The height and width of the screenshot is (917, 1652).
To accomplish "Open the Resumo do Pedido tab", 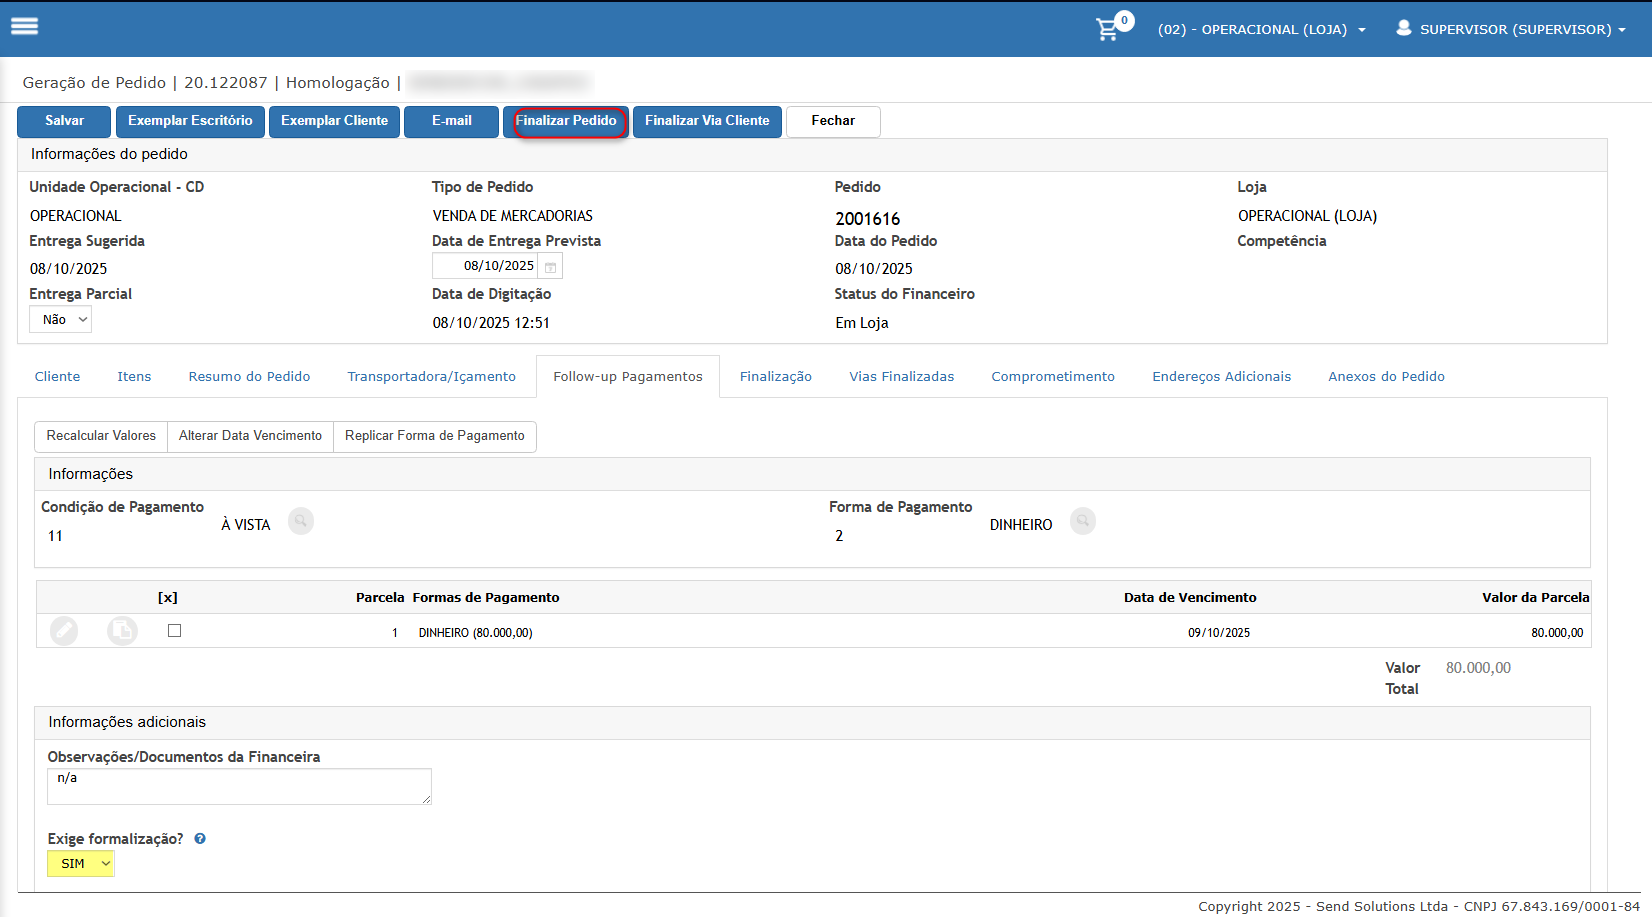I will (249, 377).
